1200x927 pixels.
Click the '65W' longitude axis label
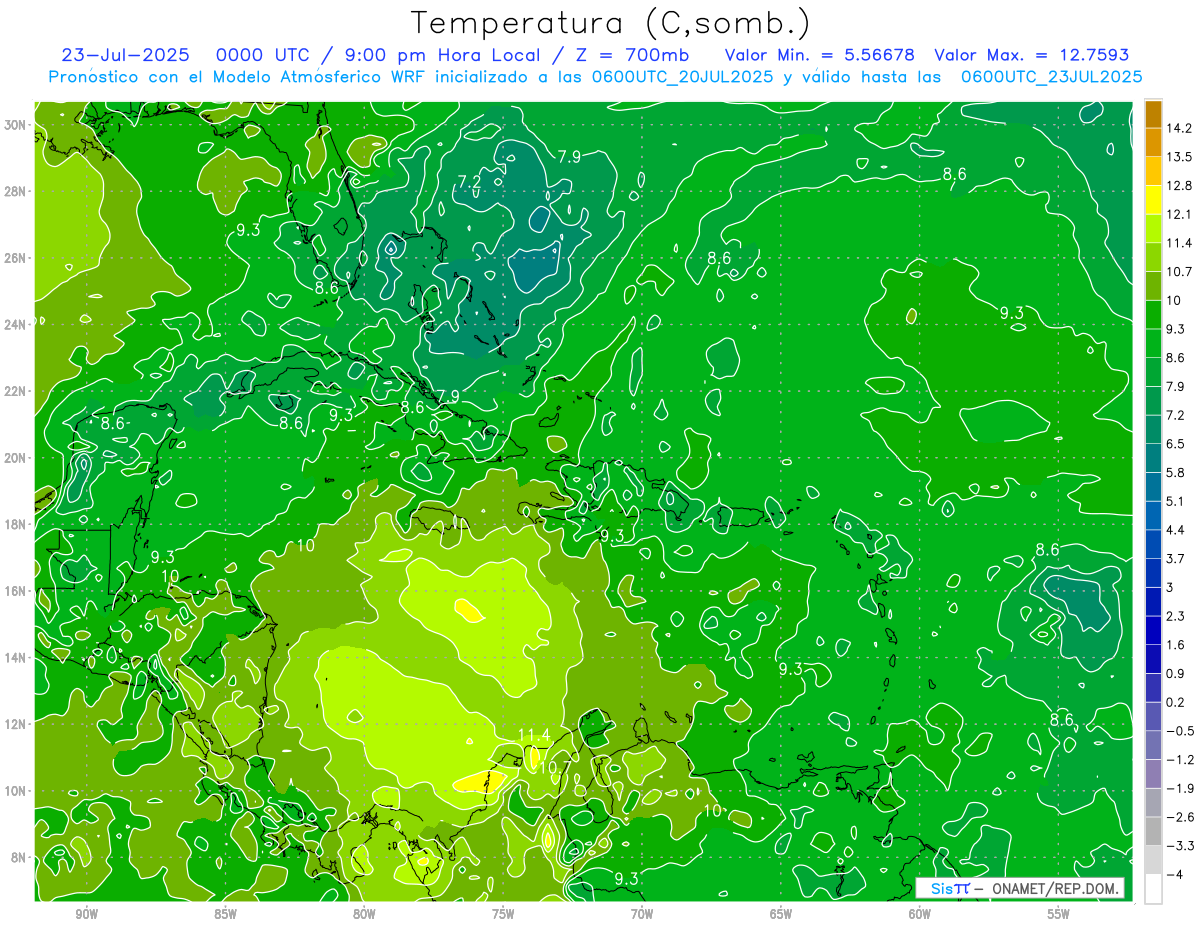click(x=781, y=914)
